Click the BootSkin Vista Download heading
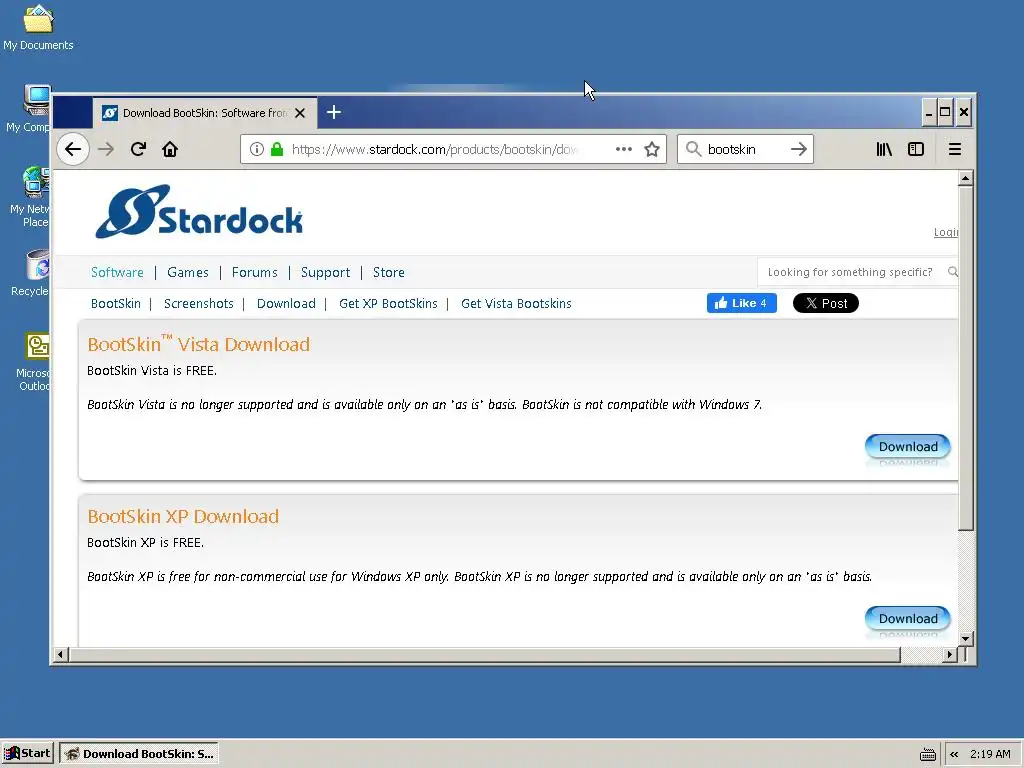This screenshot has width=1024, height=768. click(199, 344)
